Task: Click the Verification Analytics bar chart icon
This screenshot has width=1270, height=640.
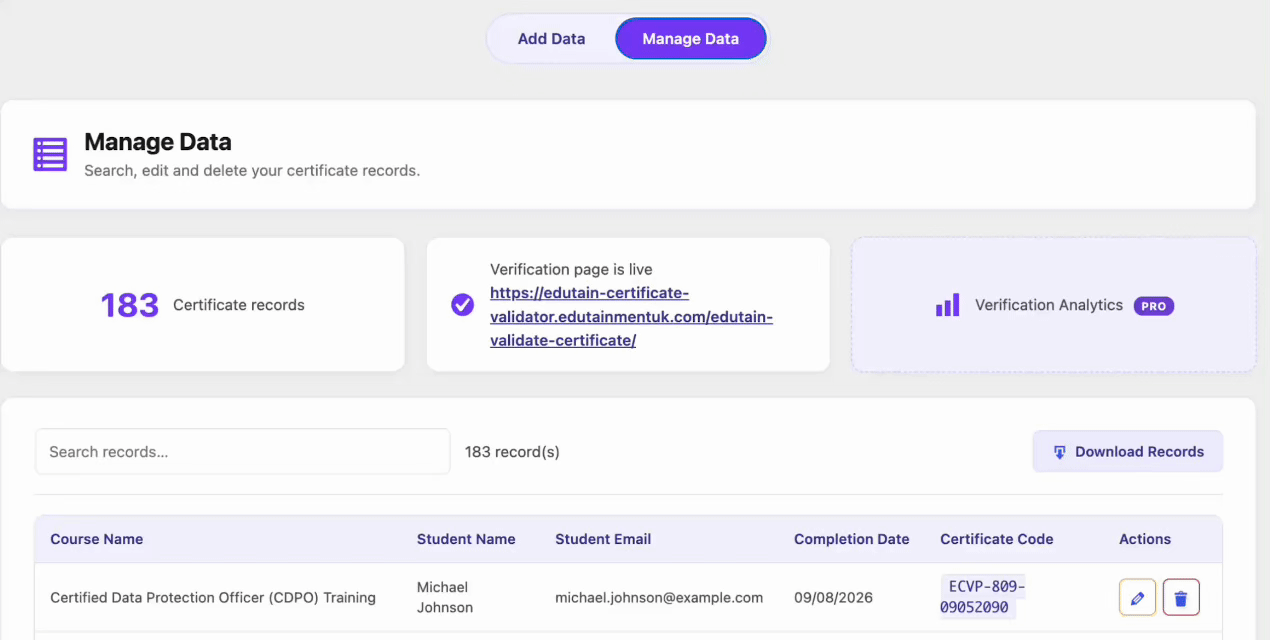Action: (x=947, y=305)
